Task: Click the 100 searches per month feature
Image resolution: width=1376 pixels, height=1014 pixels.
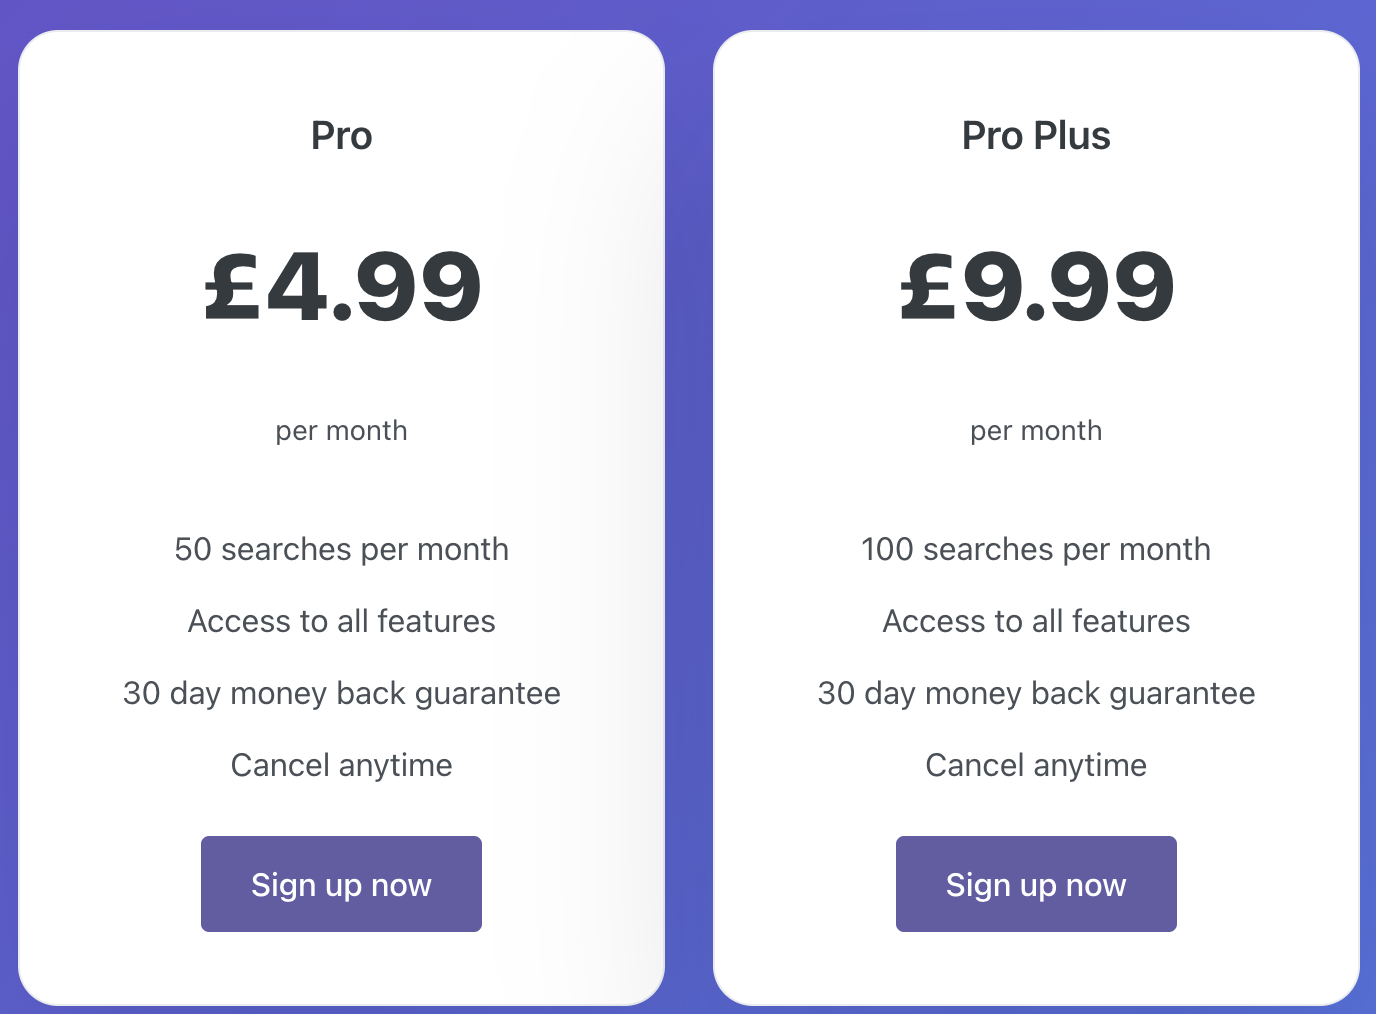Action: 1036,549
